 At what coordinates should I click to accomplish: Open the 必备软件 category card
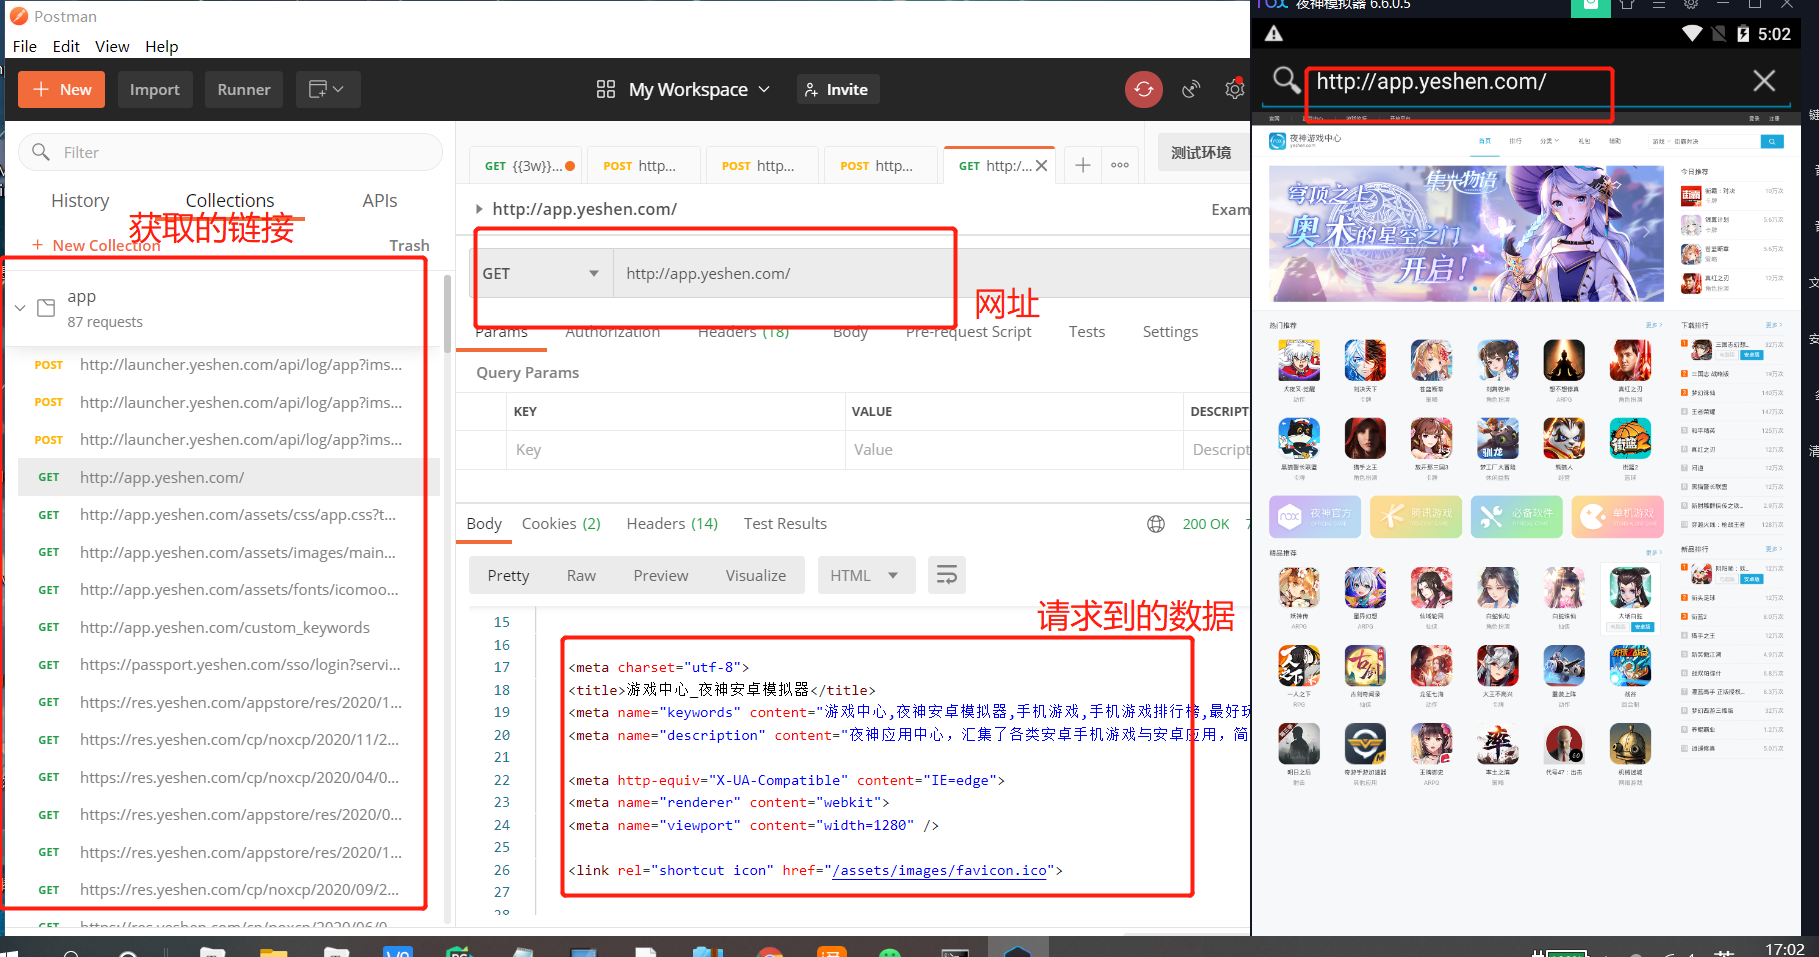pyautogui.click(x=1517, y=516)
